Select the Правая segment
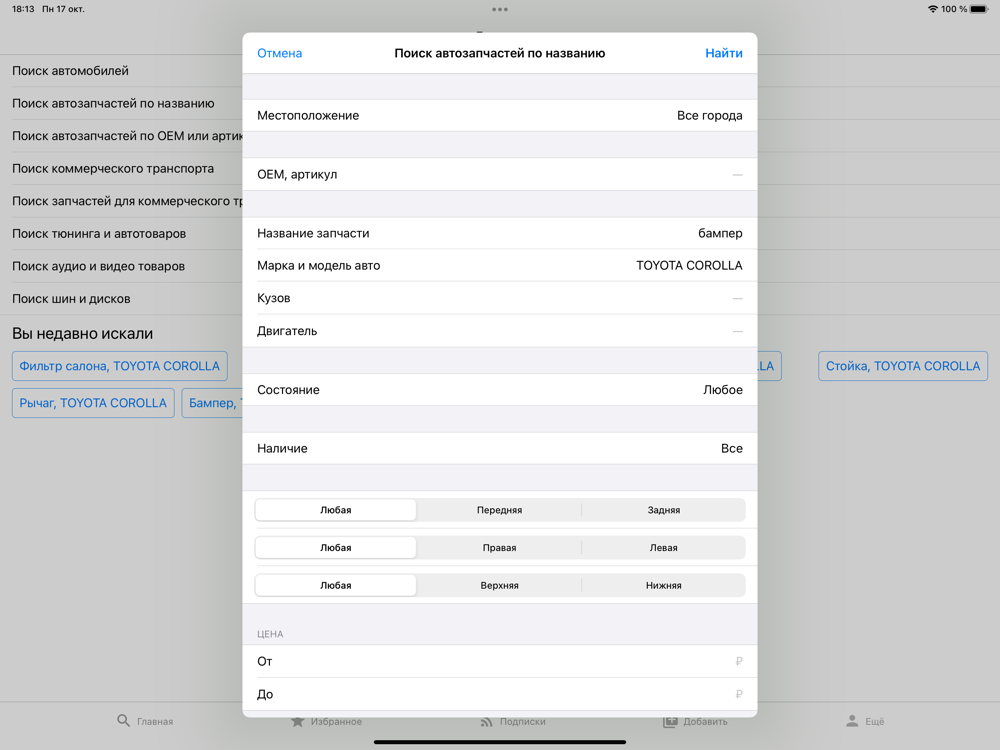 pyautogui.click(x=499, y=547)
